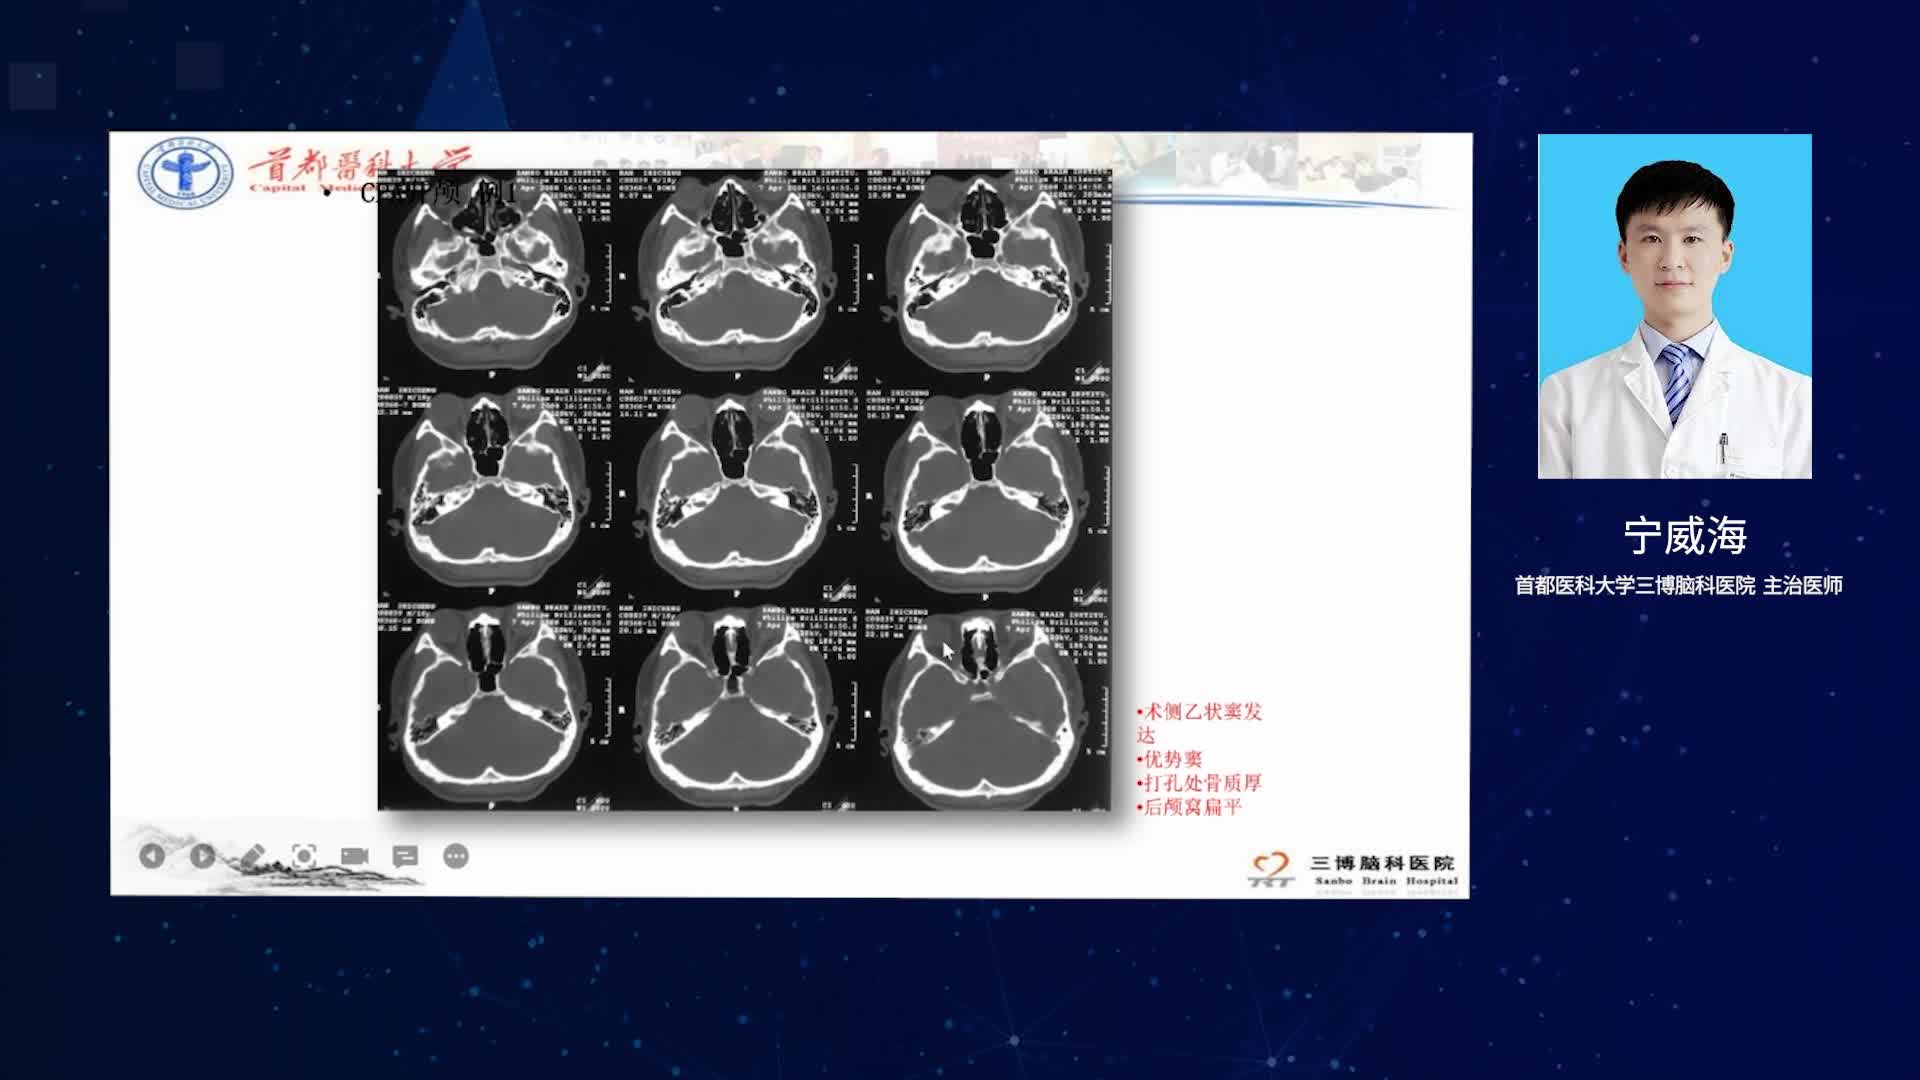Image resolution: width=1920 pixels, height=1080 pixels.
Task: Click the red bullet text 打孔处骨质厚
Action: click(x=1200, y=783)
